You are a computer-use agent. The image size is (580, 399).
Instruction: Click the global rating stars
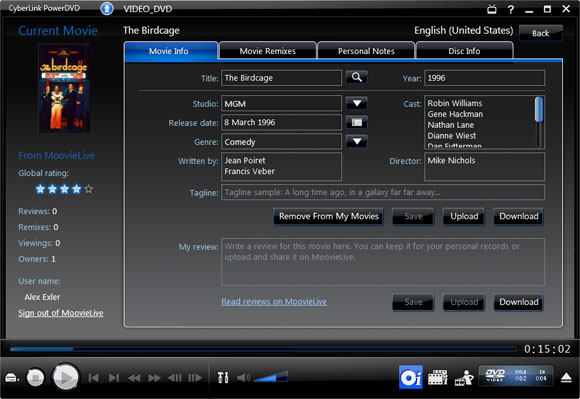tap(64, 189)
